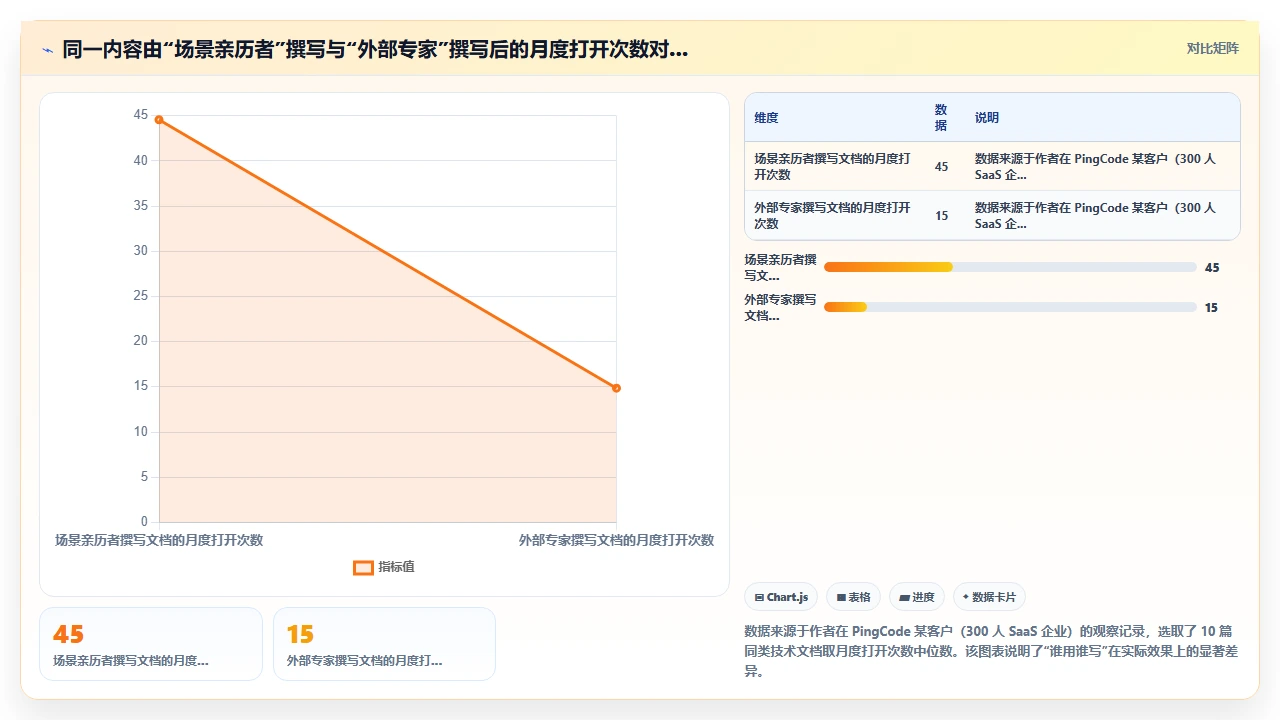The height and width of the screenshot is (720, 1280).
Task: Click the value 15 beside the progress bar
Action: 1211,308
